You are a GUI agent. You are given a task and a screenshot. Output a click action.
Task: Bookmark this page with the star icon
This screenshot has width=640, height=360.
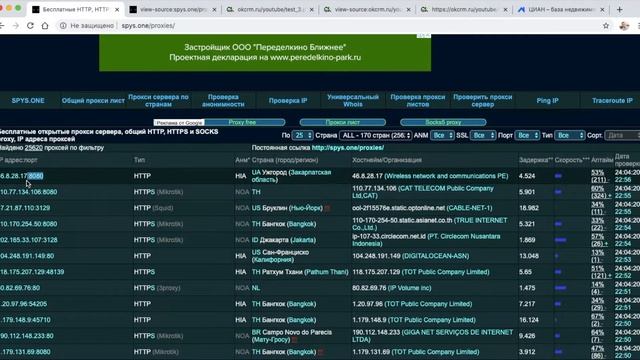[606, 26]
